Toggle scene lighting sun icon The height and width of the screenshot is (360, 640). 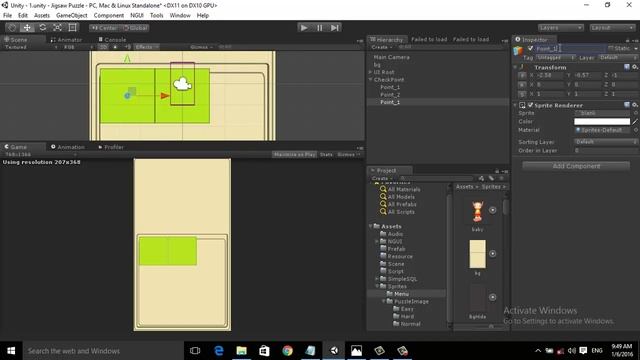coord(116,47)
